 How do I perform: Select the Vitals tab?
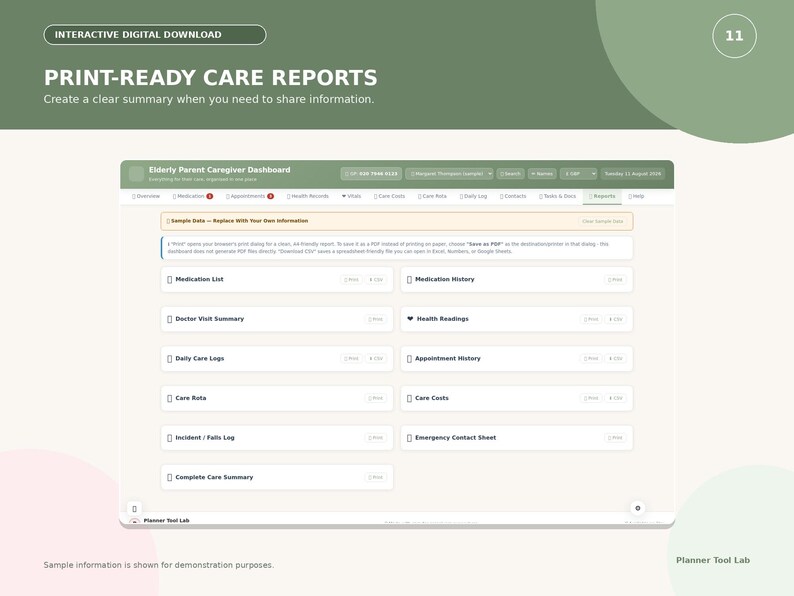pos(351,196)
